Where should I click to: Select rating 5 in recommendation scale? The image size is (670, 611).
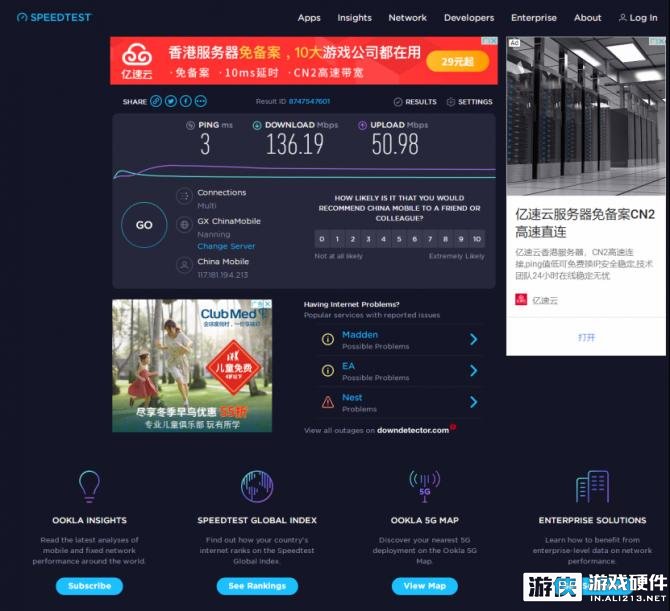399,239
